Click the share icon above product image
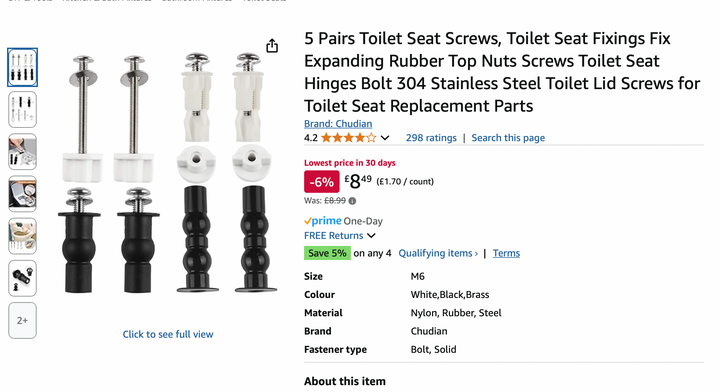The height and width of the screenshot is (392, 720). (x=272, y=46)
